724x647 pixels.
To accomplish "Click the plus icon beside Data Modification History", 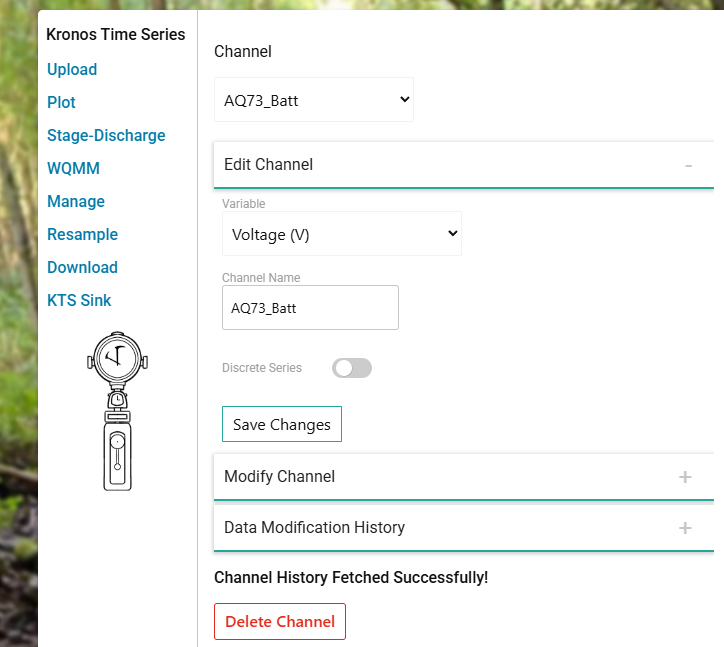I will point(685,528).
